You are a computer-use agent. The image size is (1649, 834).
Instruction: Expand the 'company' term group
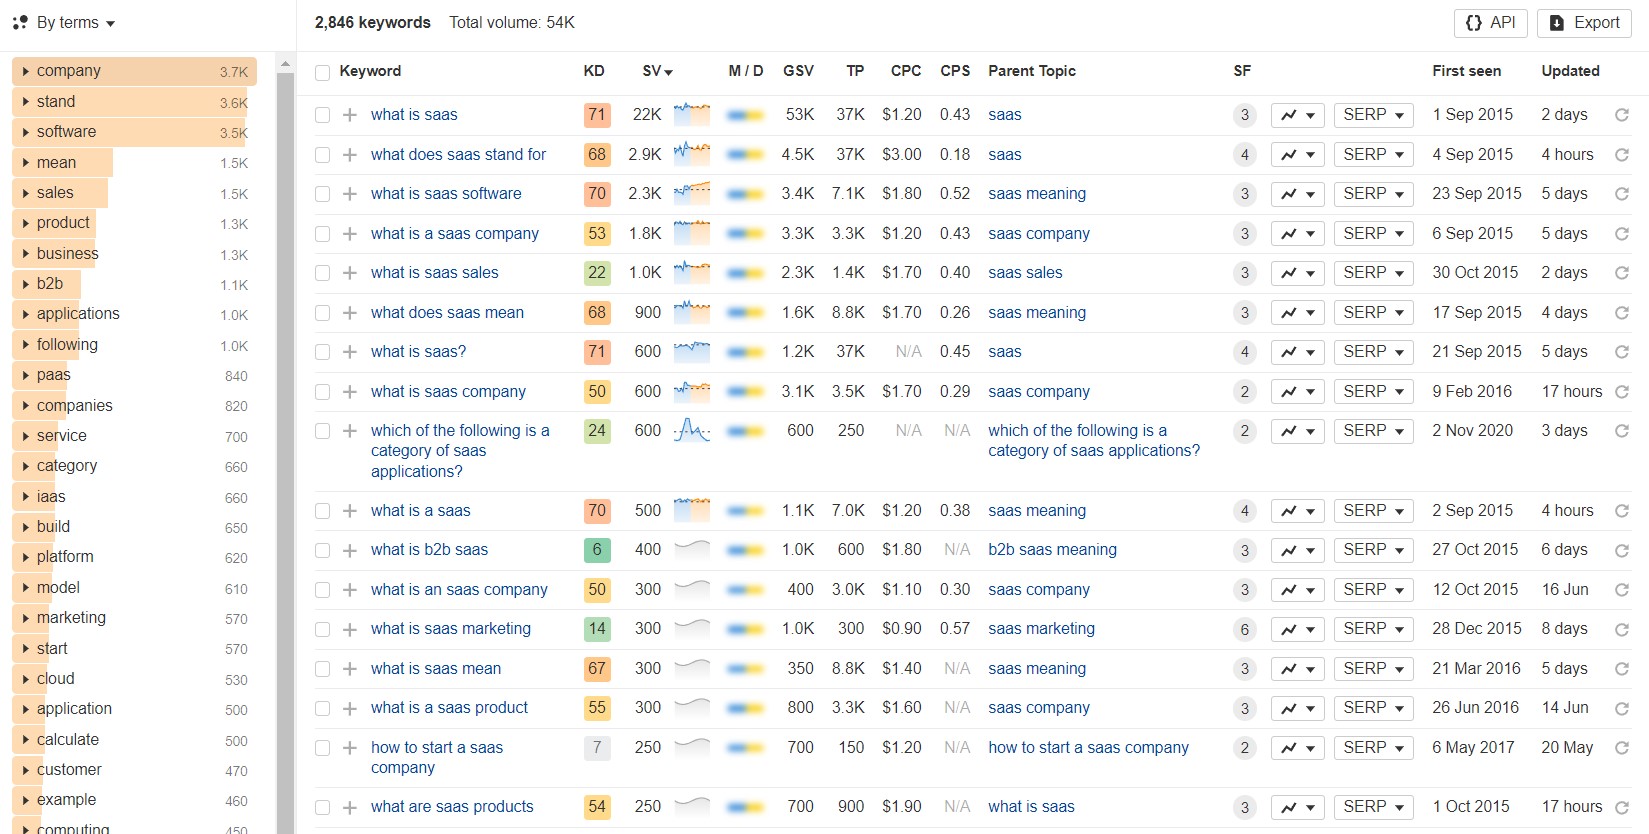(x=26, y=71)
